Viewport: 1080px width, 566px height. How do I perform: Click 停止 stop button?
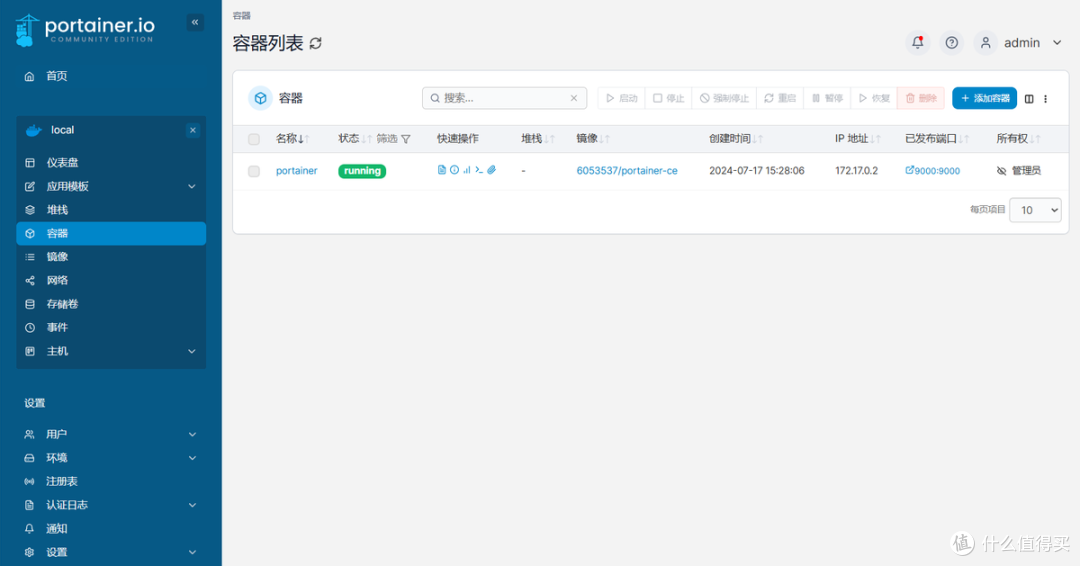click(x=668, y=98)
